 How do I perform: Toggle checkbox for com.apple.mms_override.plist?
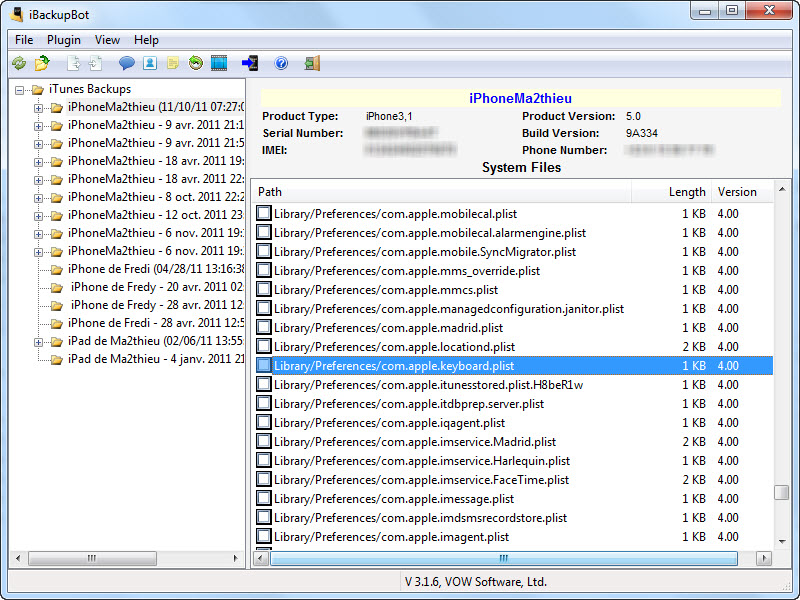(264, 270)
